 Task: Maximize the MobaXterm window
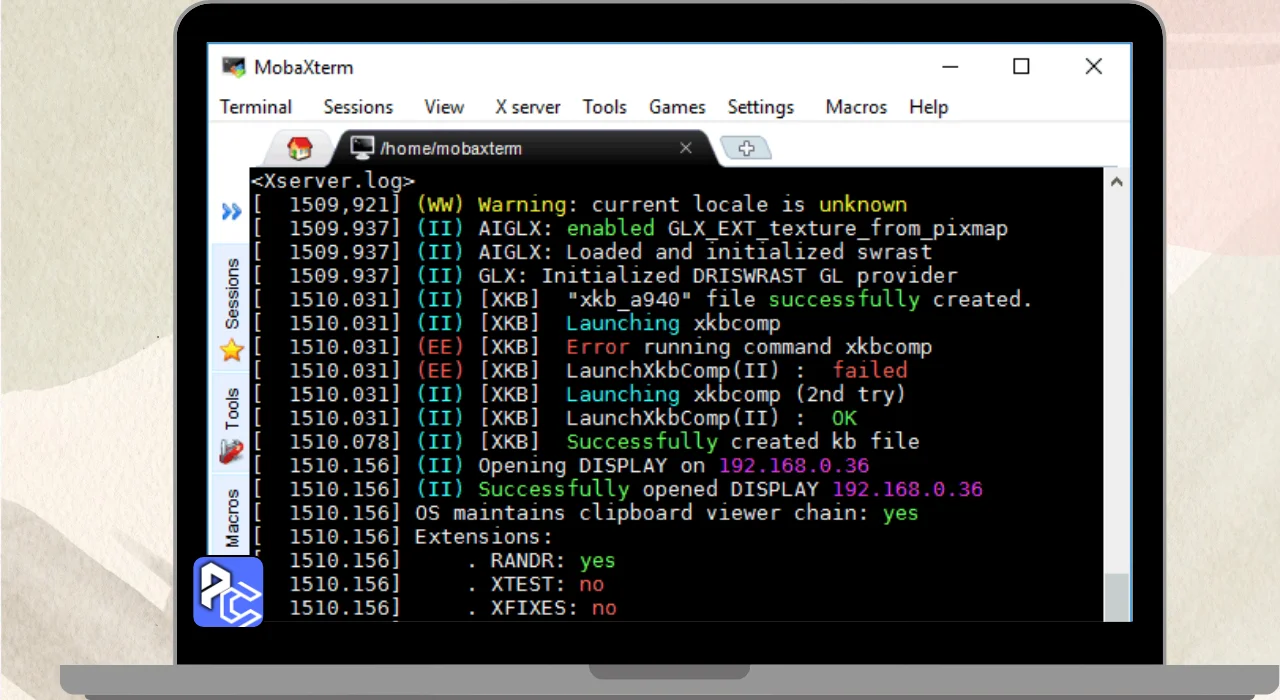pos(1021,66)
